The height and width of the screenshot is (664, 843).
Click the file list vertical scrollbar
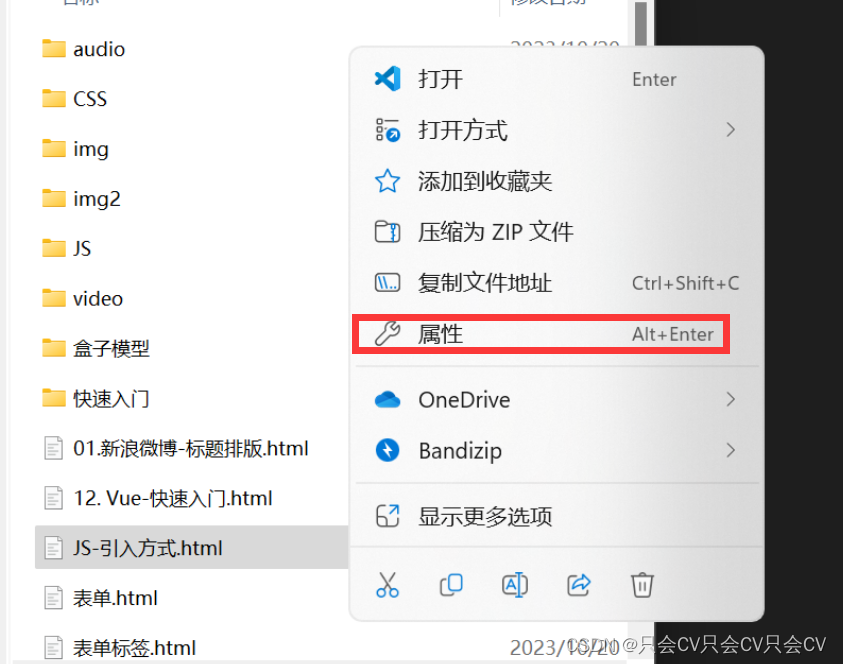pos(640,323)
